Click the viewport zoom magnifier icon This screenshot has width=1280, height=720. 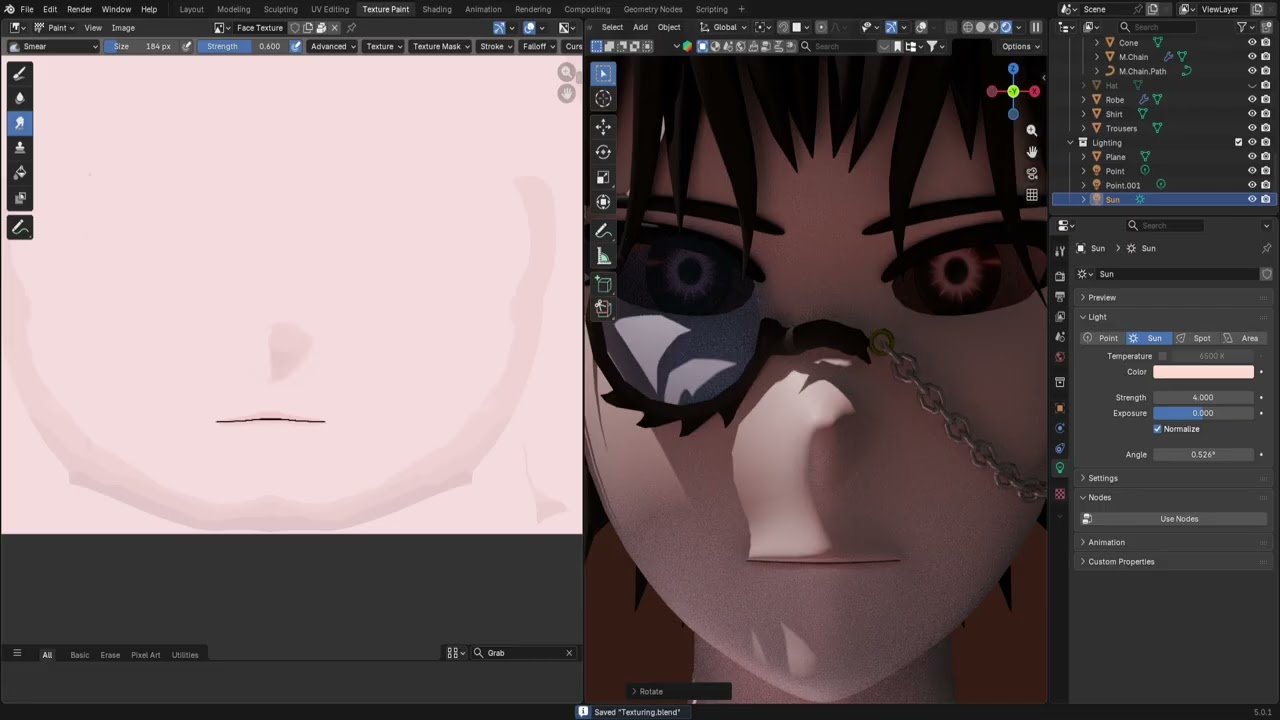1032,130
